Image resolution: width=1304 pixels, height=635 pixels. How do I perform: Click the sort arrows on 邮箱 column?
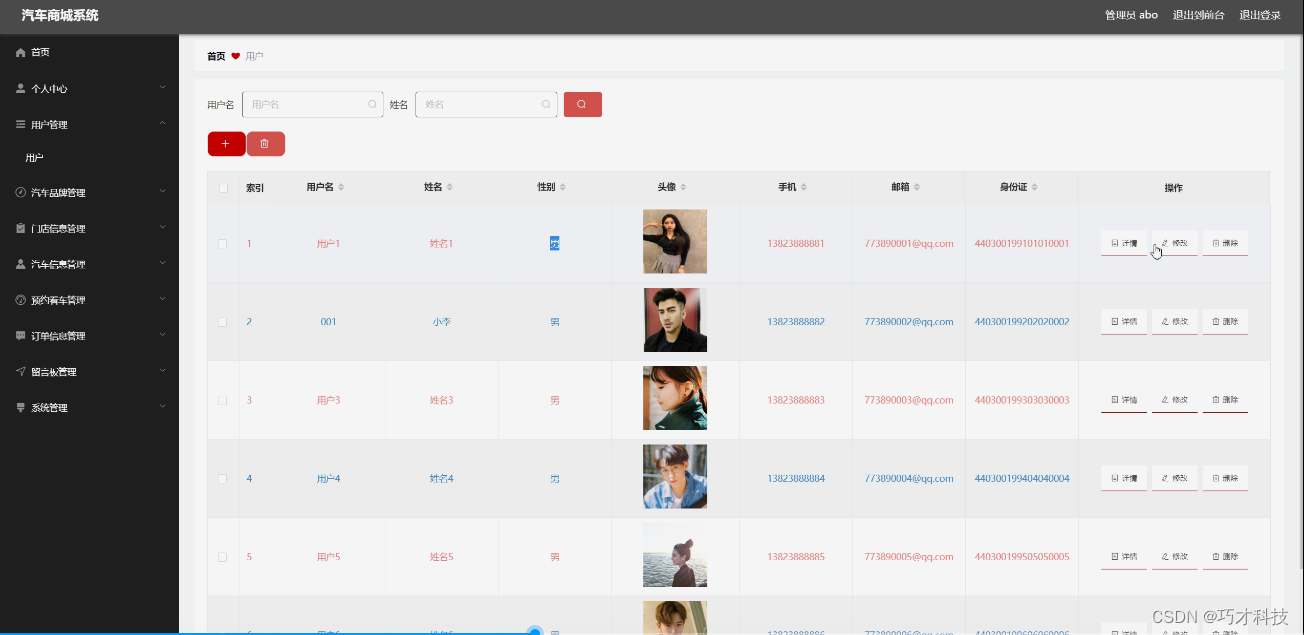pyautogui.click(x=917, y=187)
